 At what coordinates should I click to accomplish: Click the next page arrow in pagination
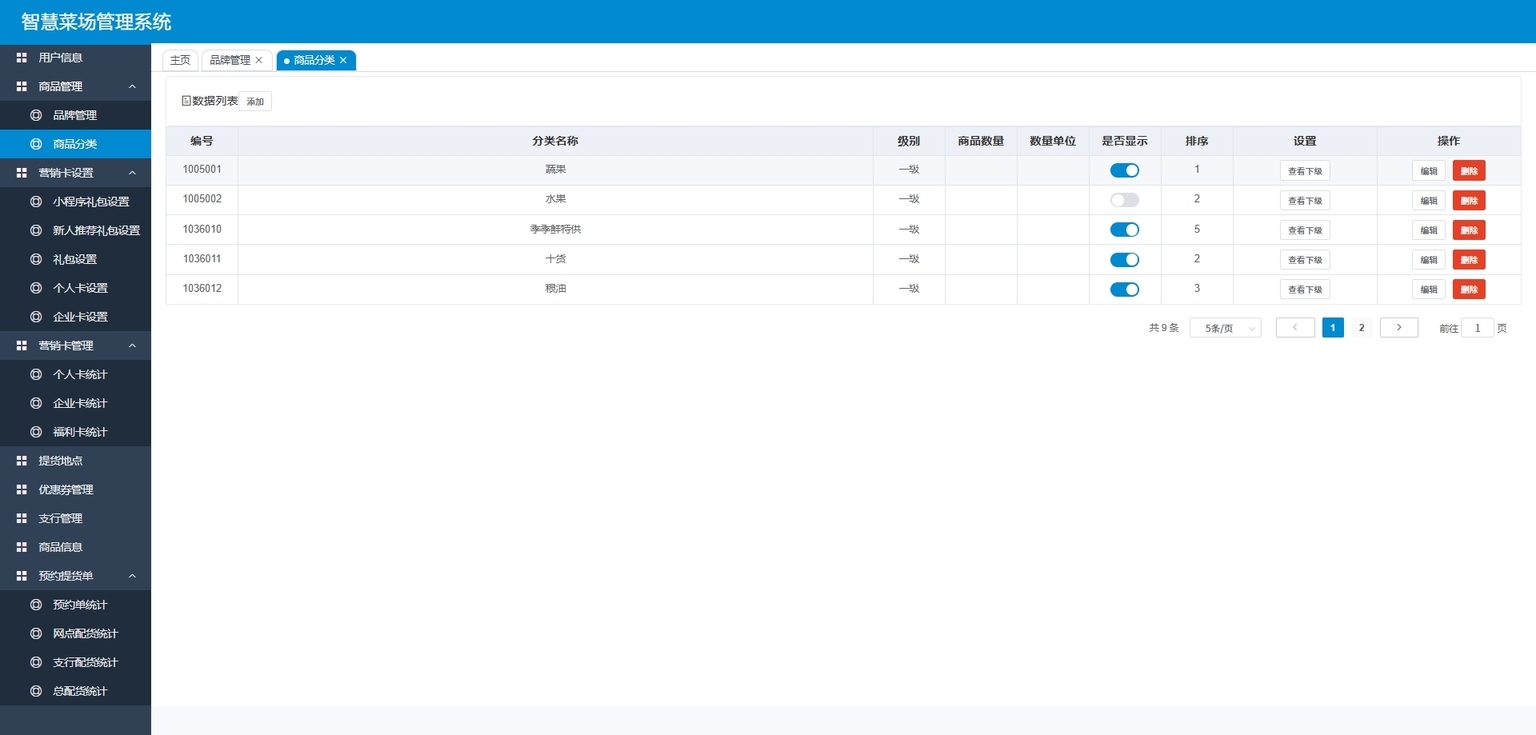[x=1399, y=327]
